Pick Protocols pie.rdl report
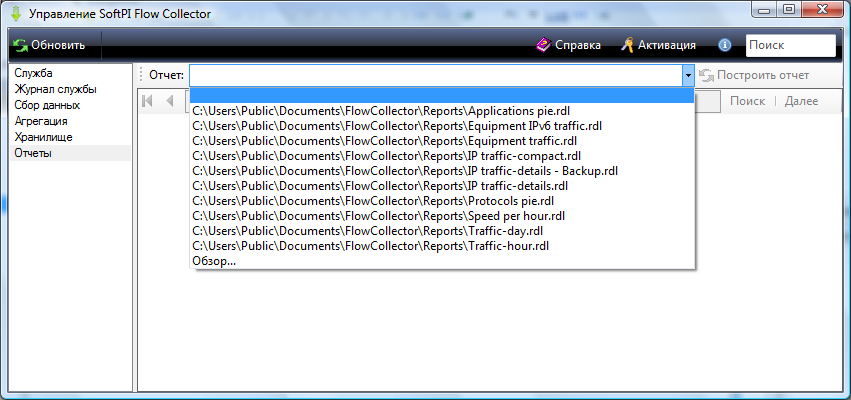851x400 pixels. pyautogui.click(x=442, y=201)
